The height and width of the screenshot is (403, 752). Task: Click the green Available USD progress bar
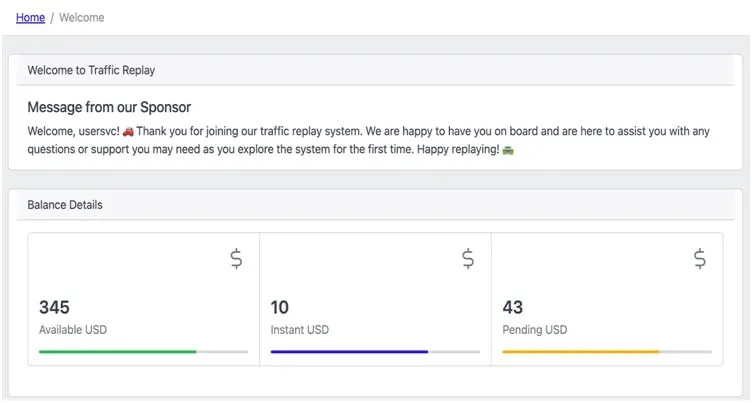117,352
